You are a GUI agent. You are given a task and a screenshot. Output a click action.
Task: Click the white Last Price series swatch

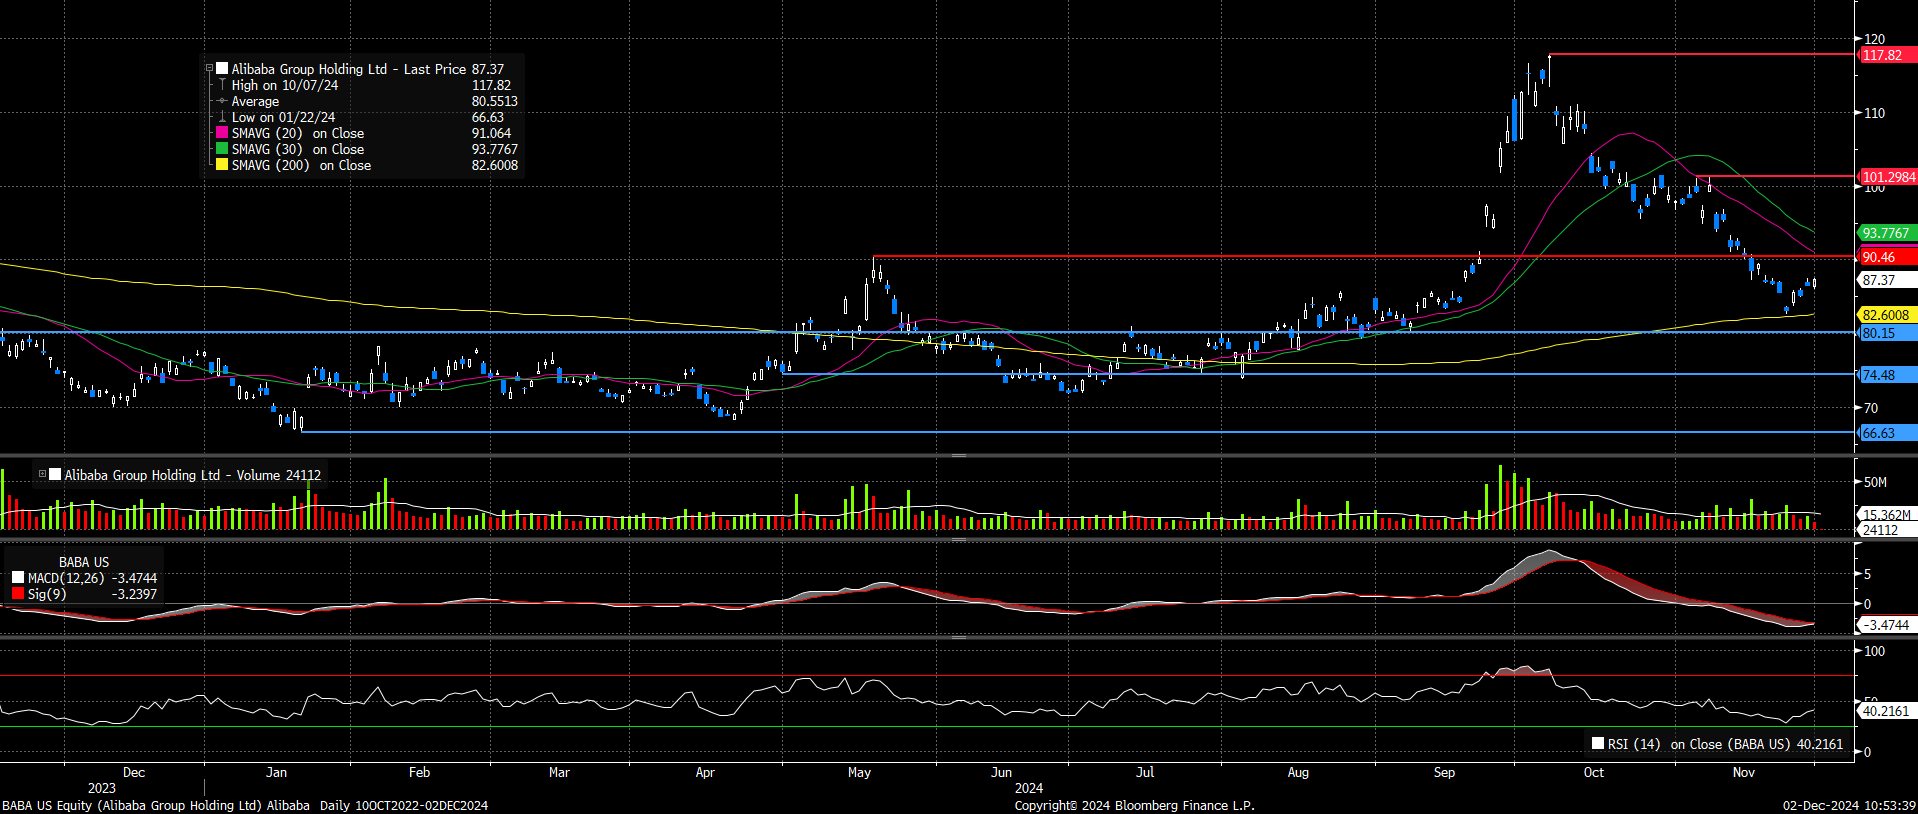(x=222, y=69)
